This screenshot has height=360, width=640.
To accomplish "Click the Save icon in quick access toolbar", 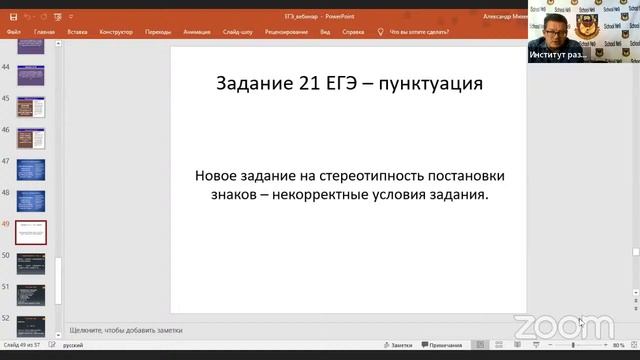I will [13, 17].
